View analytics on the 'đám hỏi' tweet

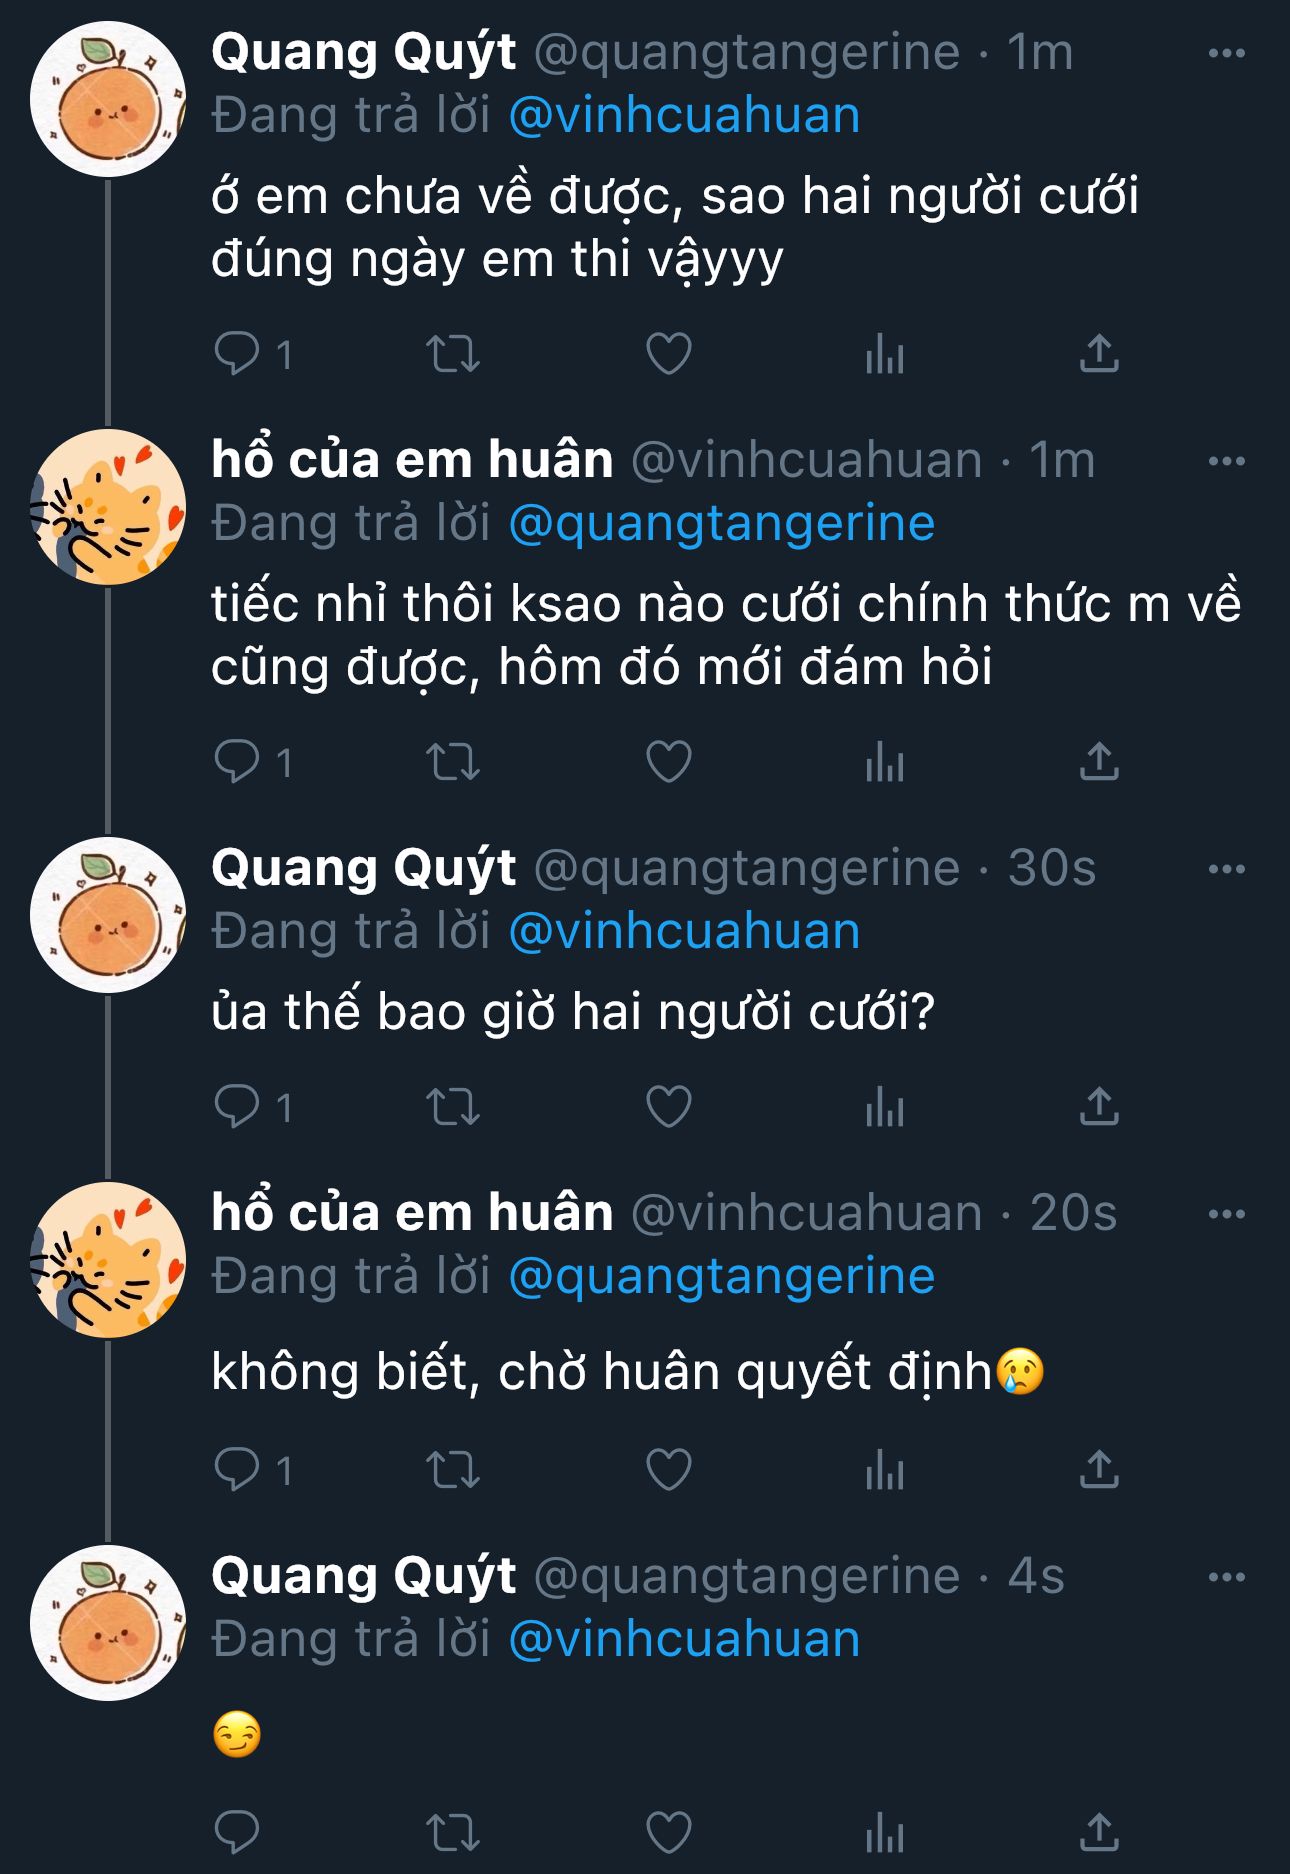coord(885,763)
